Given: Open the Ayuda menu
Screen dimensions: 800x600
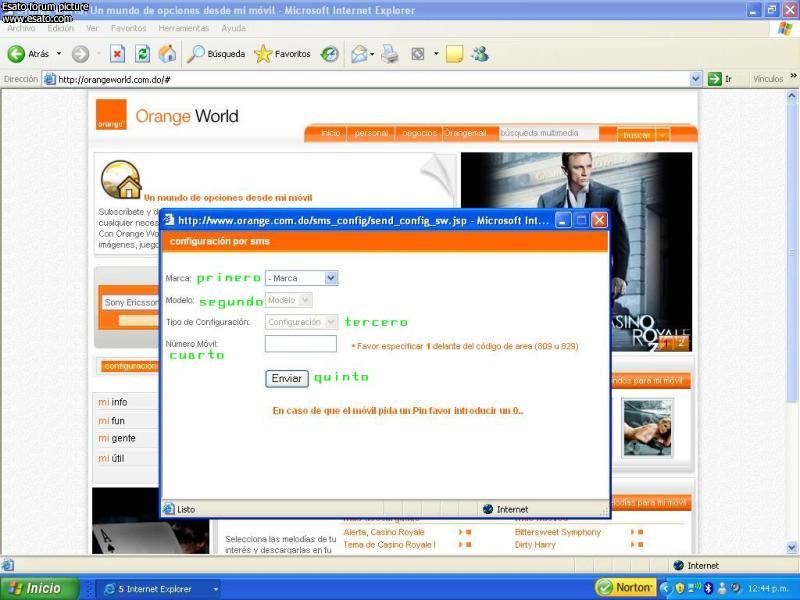Looking at the screenshot, I should pos(234,29).
